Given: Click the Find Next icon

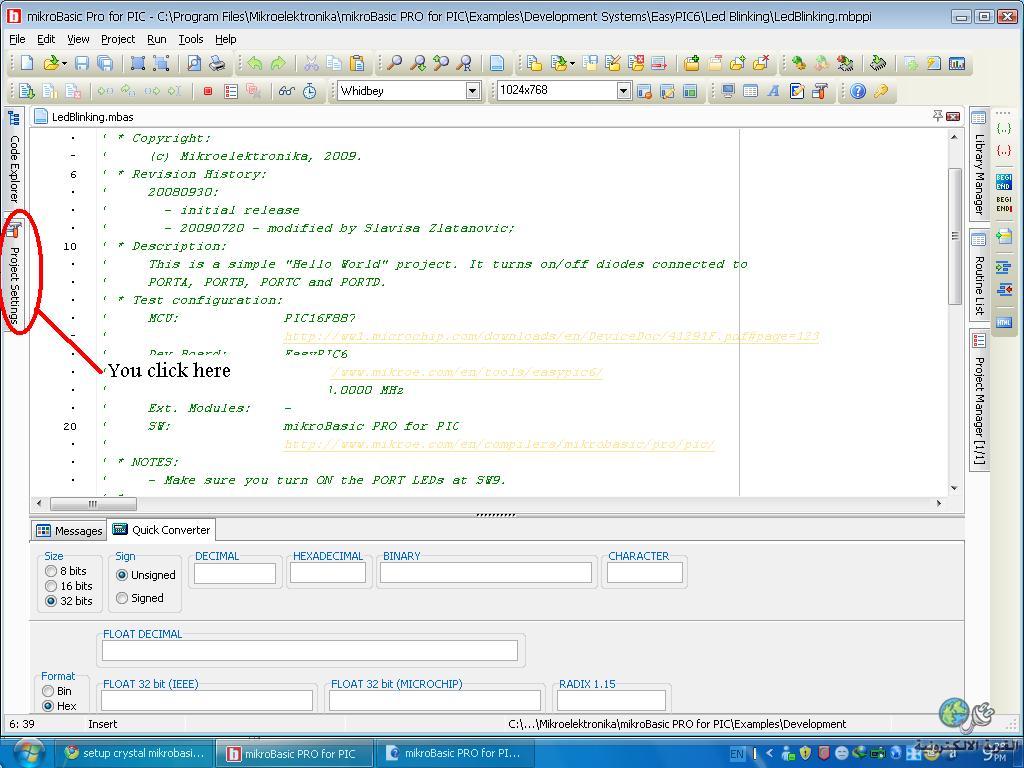Looking at the screenshot, I should coord(418,63).
